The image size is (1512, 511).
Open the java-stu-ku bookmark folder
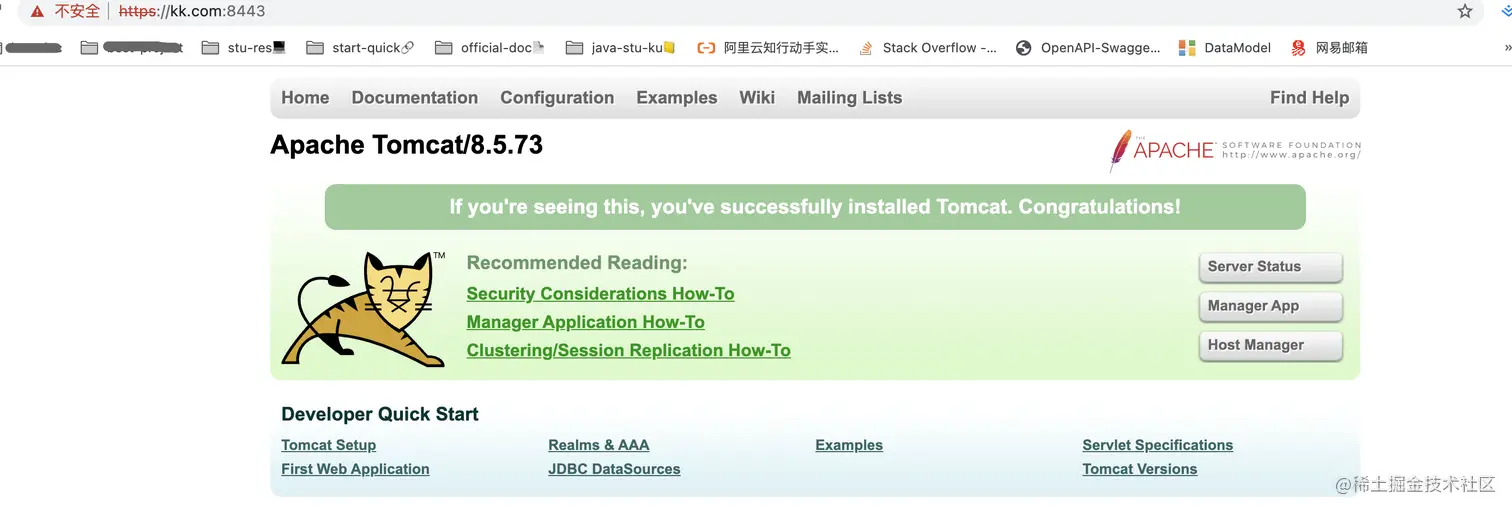tap(621, 47)
